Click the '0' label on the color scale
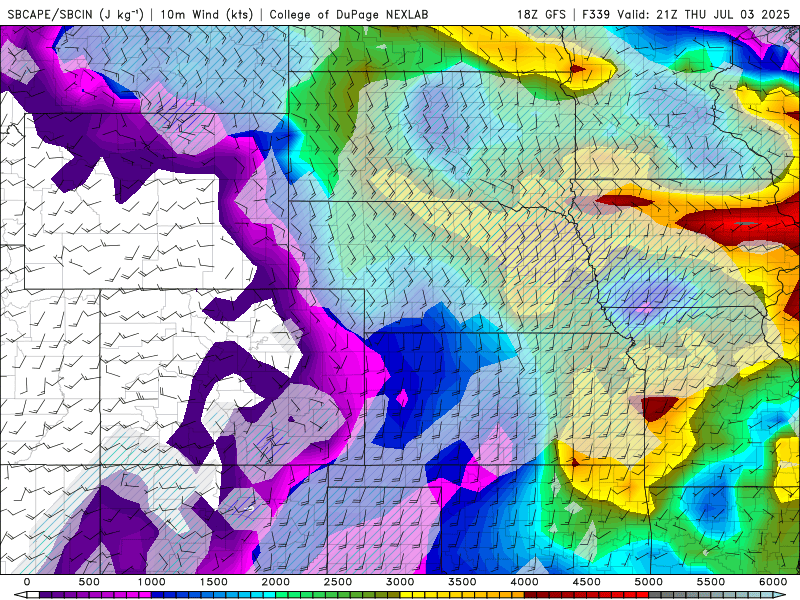Viewport: 800px width, 600px height. point(27,582)
